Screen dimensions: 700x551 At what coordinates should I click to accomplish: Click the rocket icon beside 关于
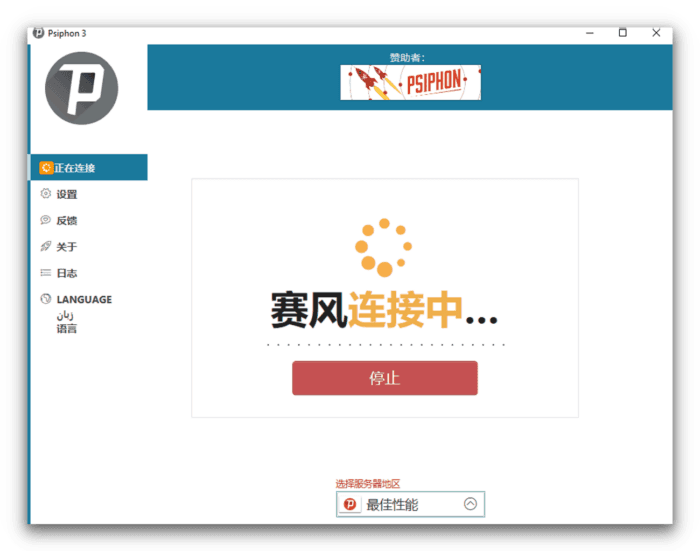coord(45,246)
